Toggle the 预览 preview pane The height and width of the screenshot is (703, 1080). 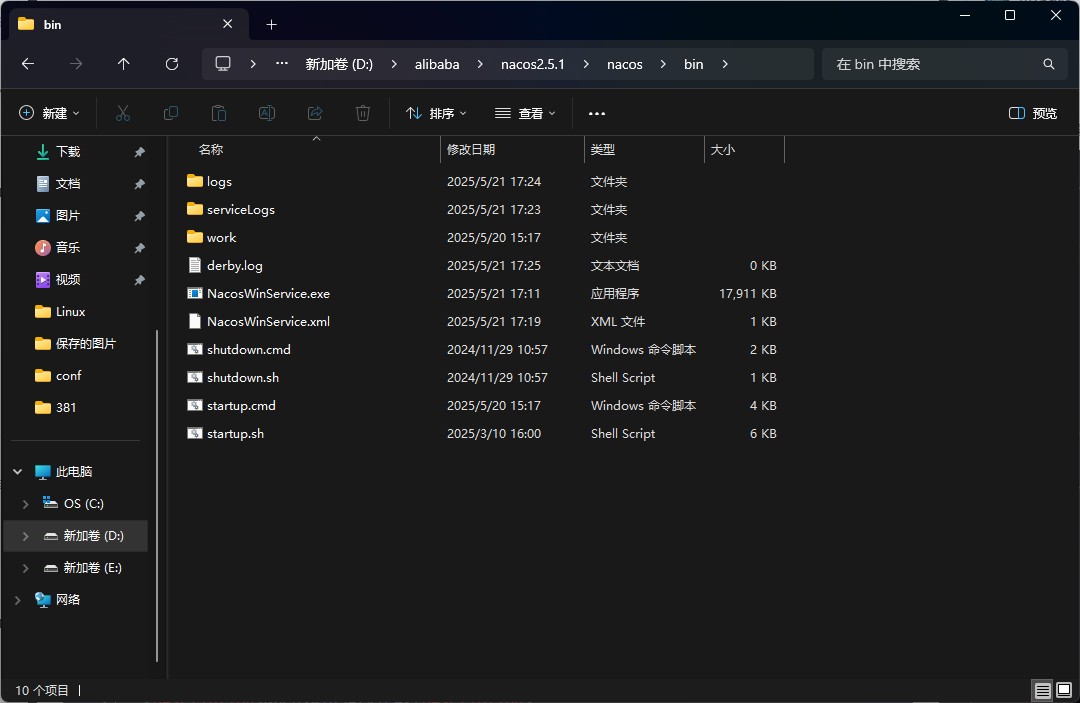click(1033, 113)
